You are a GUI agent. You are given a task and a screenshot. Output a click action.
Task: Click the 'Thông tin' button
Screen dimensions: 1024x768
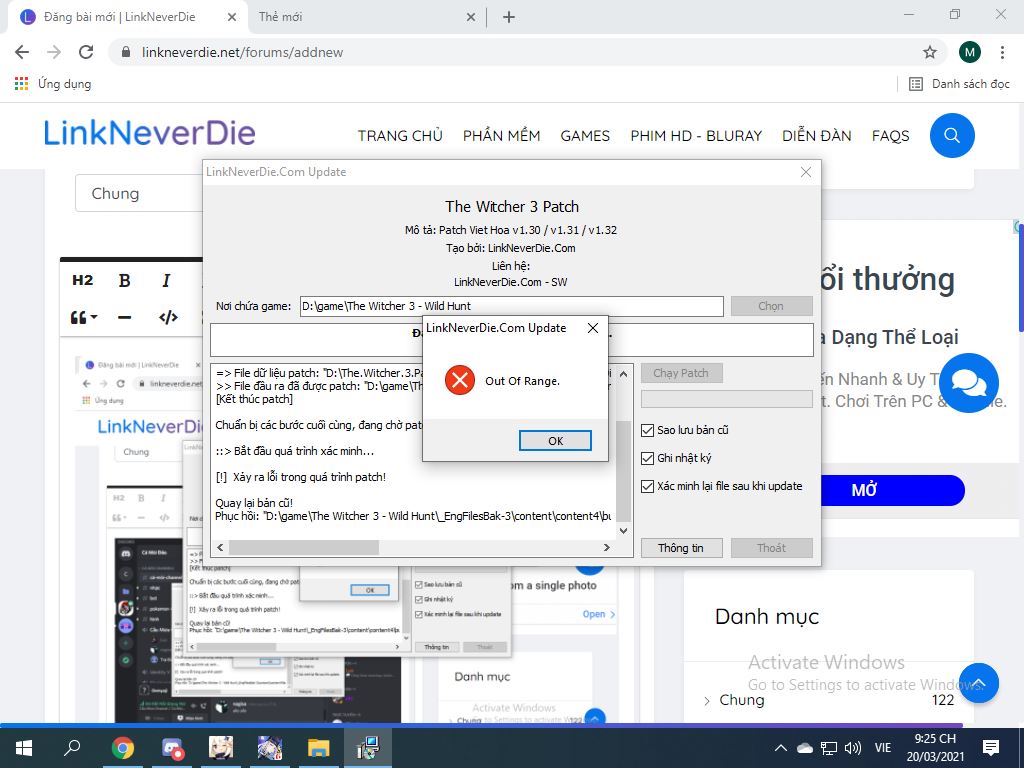680,548
